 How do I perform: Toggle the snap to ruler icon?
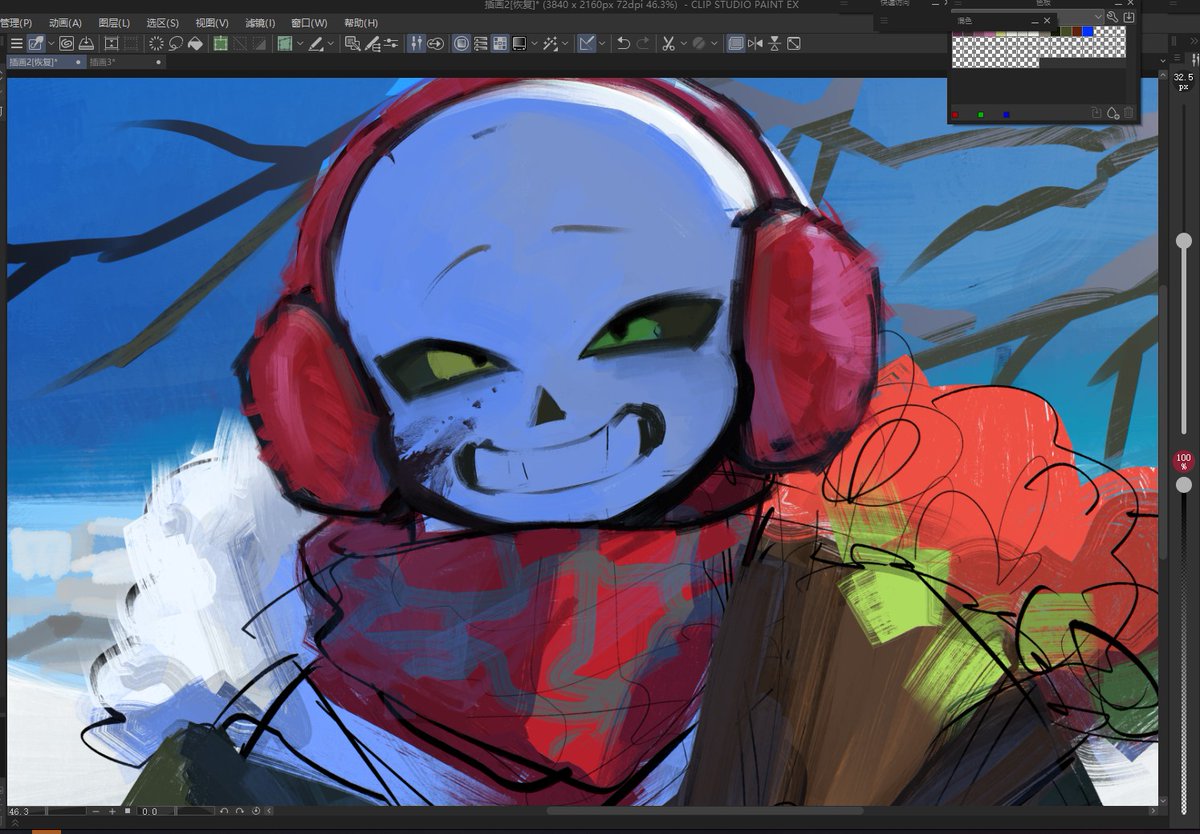coord(586,43)
